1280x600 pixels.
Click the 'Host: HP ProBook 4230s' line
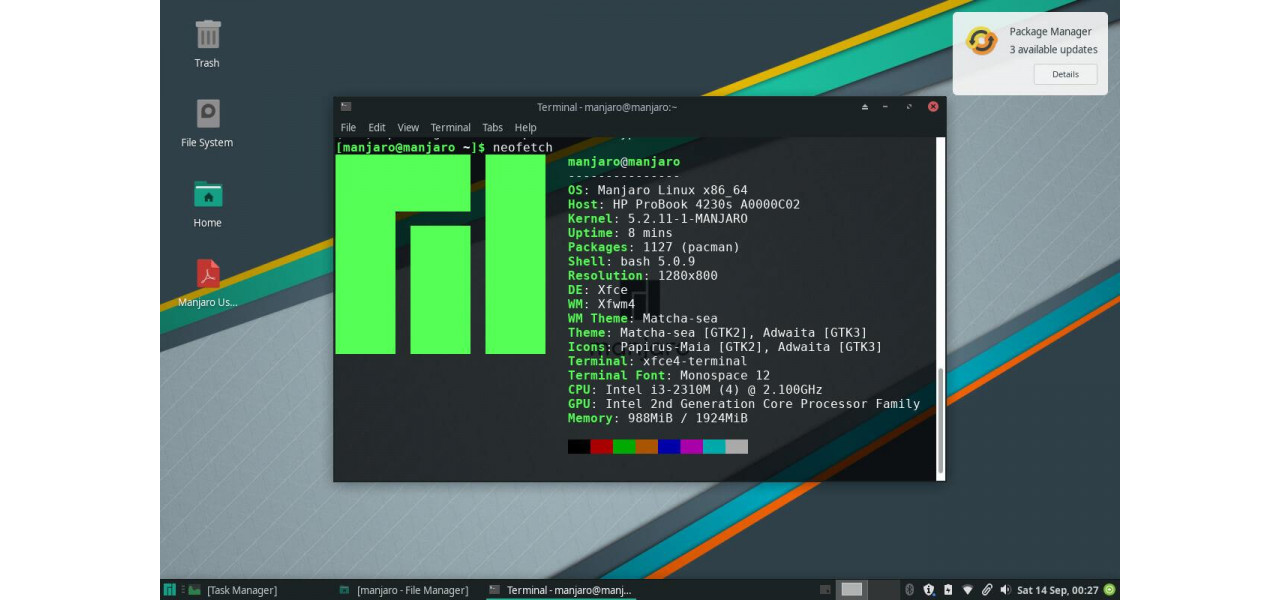684,204
